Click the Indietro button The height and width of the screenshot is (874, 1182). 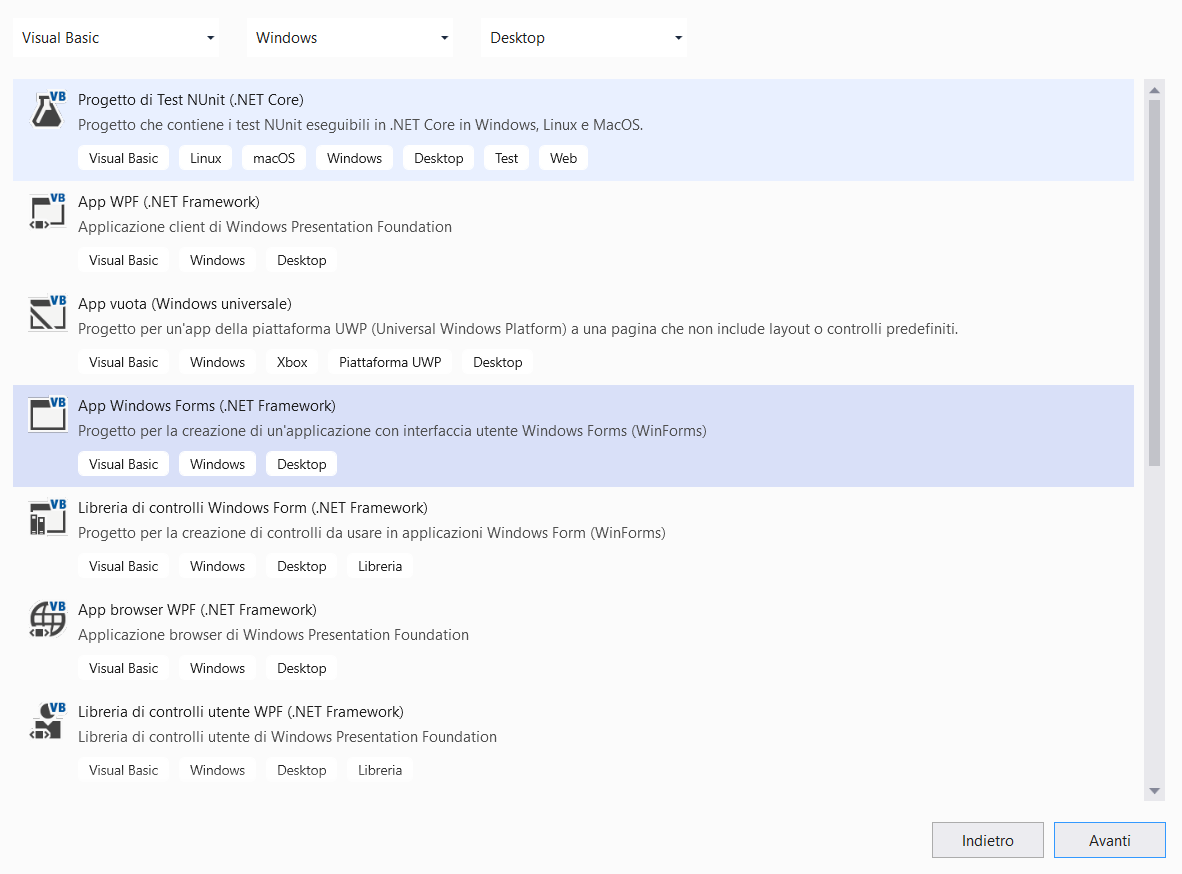pos(988,840)
